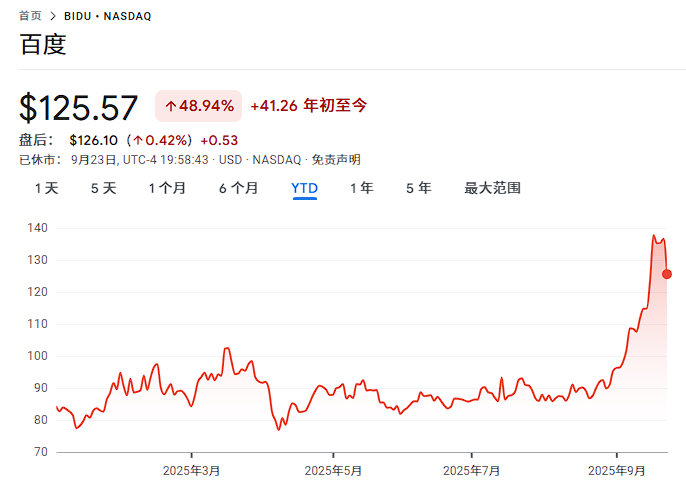The image size is (686, 496).
Task: Click the 2025年9月 axis tick label
Action: click(x=616, y=471)
